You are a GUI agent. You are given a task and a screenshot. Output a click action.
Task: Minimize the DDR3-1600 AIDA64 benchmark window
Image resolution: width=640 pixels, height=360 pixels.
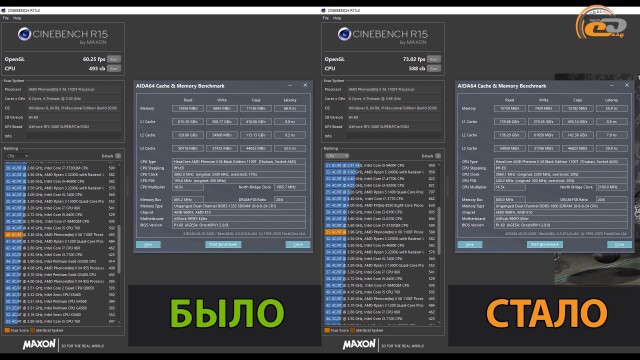tap(612, 86)
